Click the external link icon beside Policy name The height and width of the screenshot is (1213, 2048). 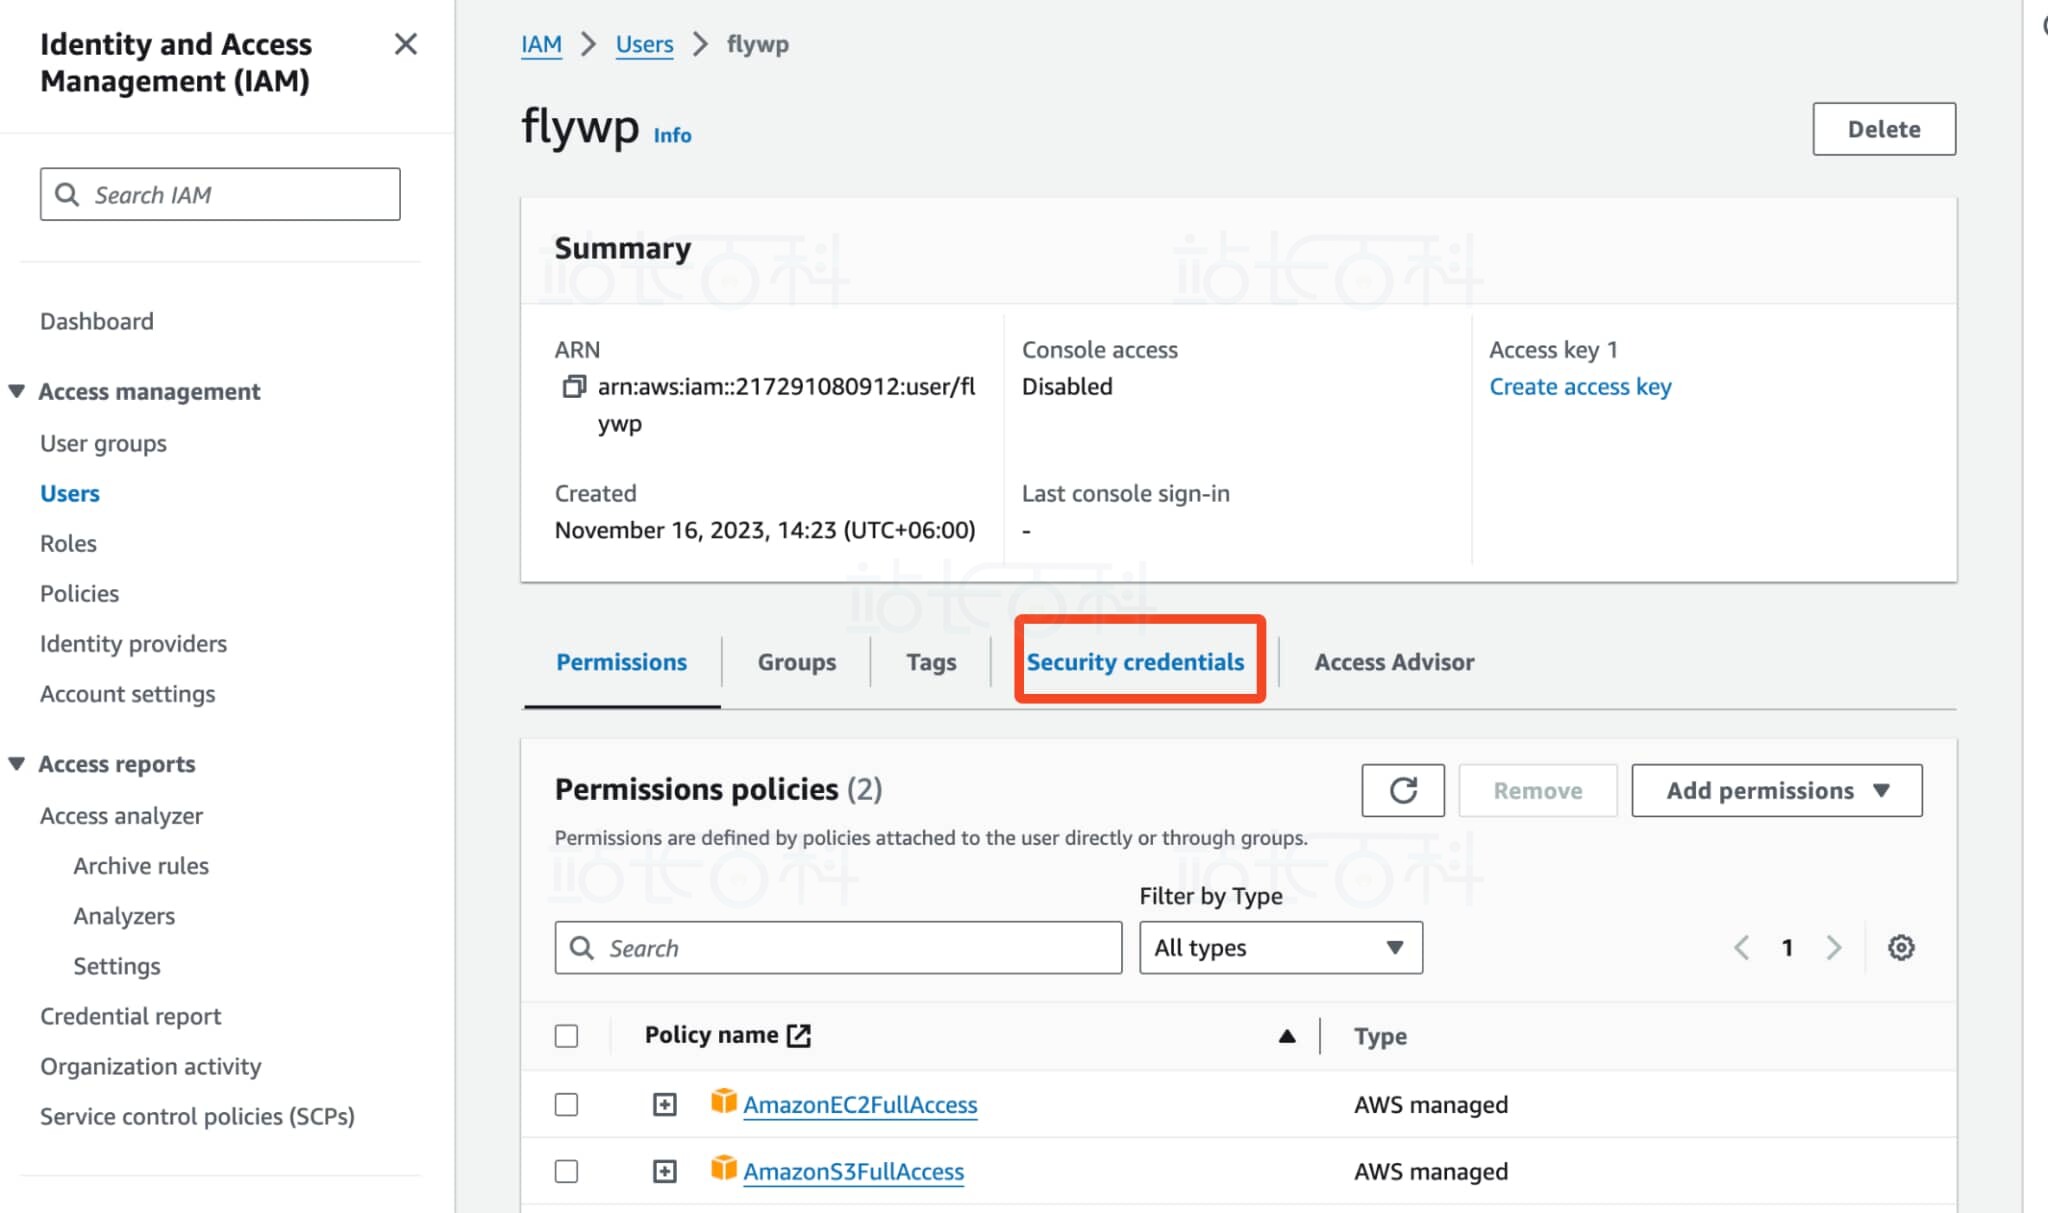click(x=798, y=1035)
